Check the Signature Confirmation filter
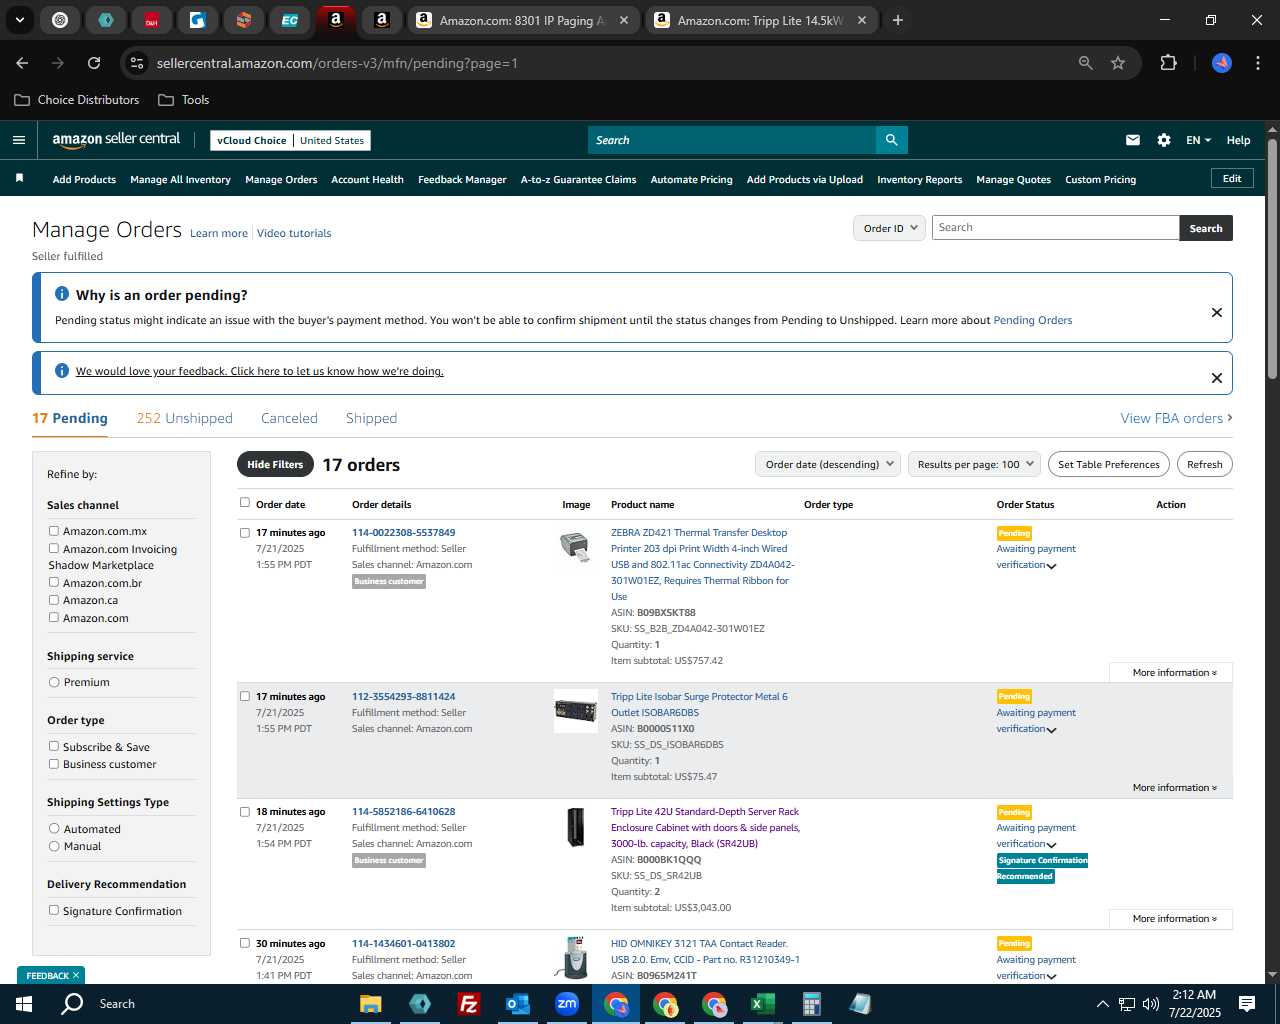The width and height of the screenshot is (1280, 1024). tap(54, 910)
